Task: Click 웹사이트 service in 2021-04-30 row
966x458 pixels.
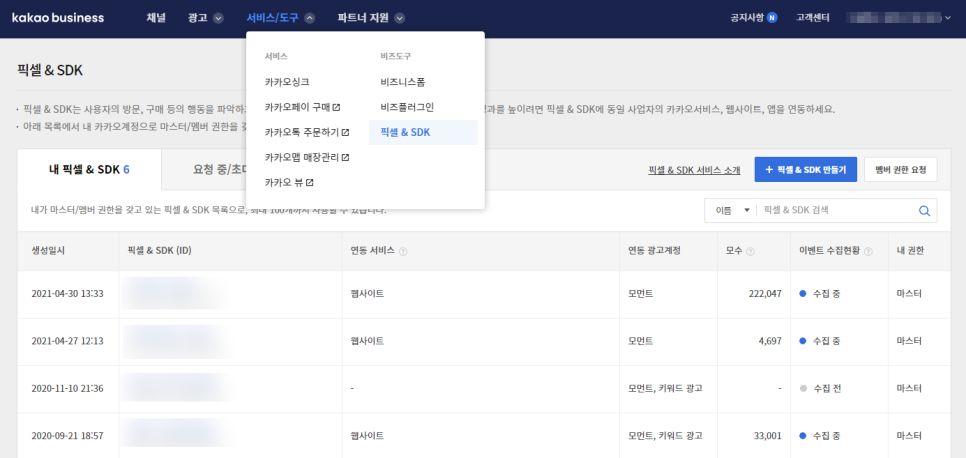Action: coord(367,294)
